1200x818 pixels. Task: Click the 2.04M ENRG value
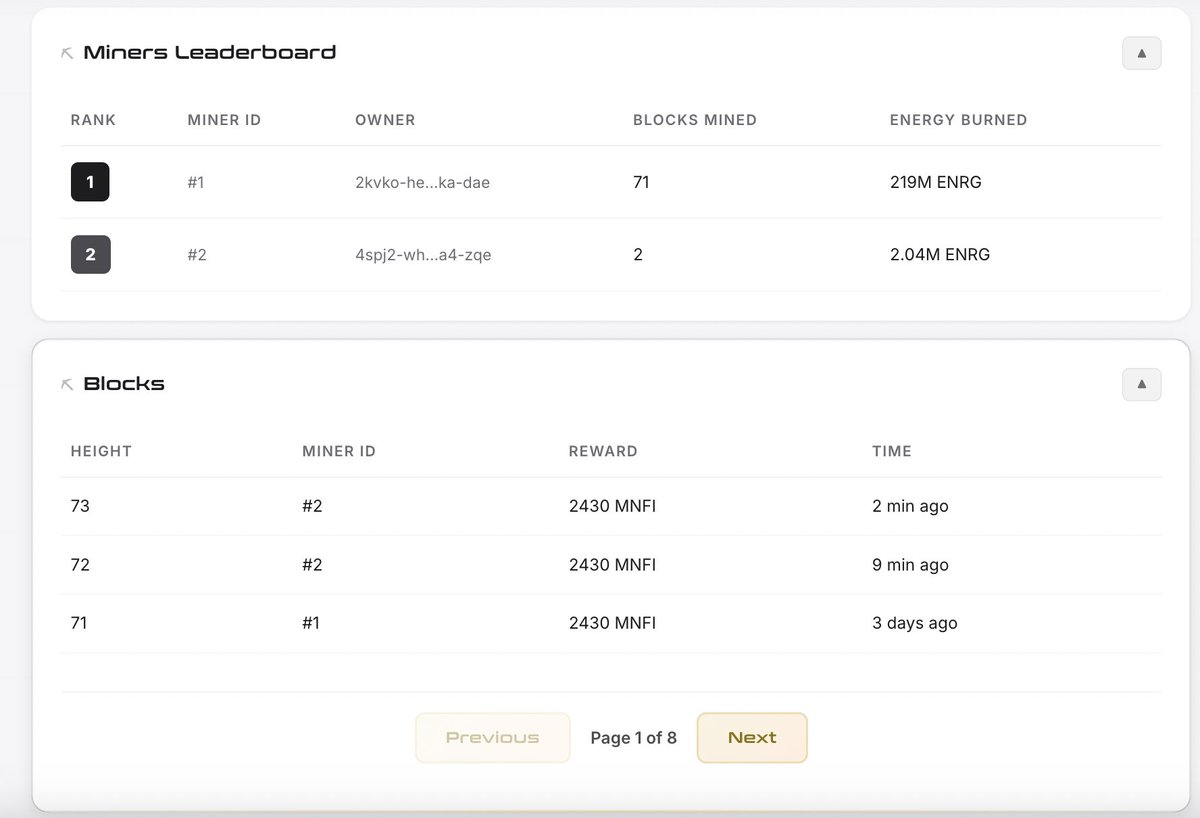tap(940, 255)
